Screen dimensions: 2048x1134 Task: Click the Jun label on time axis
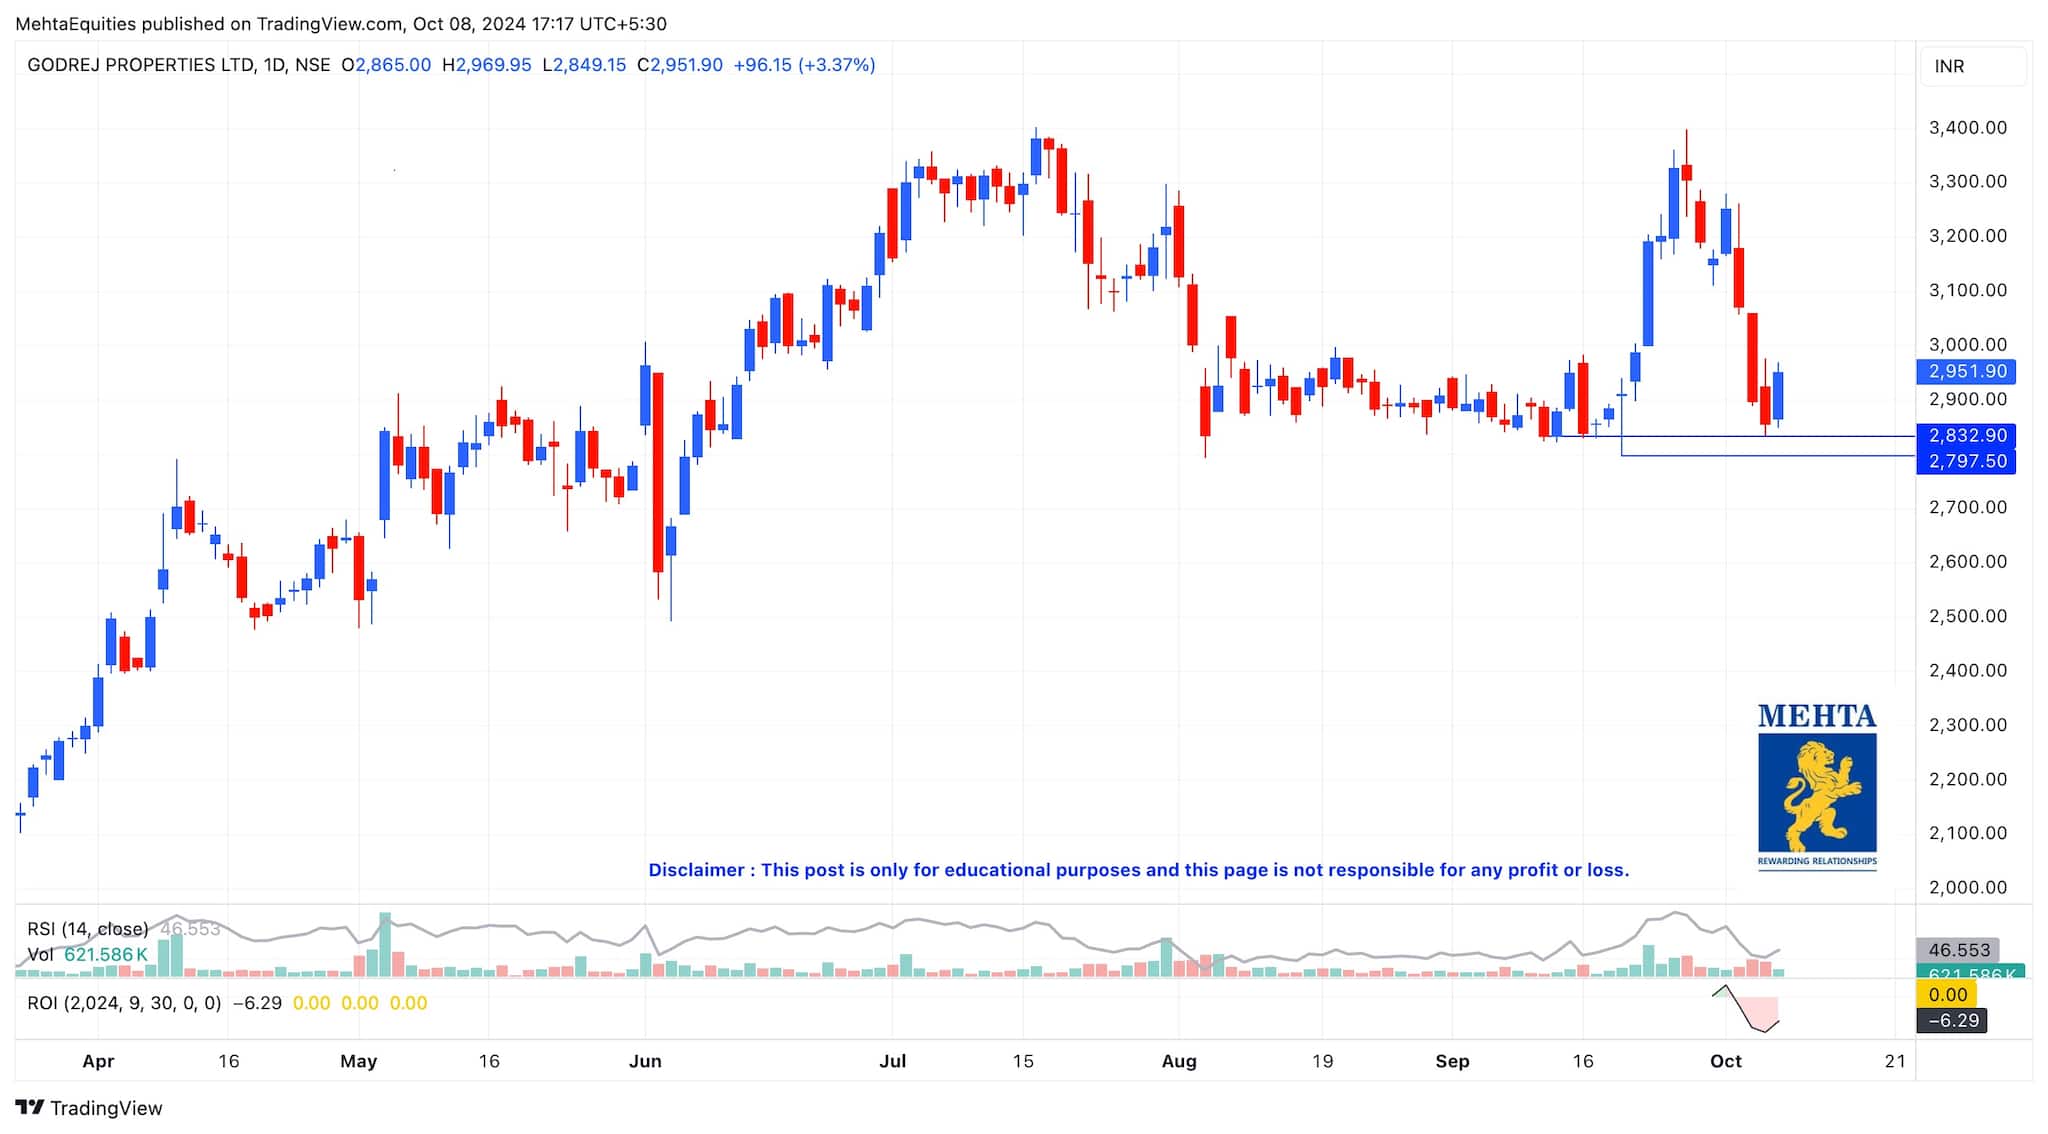tap(645, 1062)
